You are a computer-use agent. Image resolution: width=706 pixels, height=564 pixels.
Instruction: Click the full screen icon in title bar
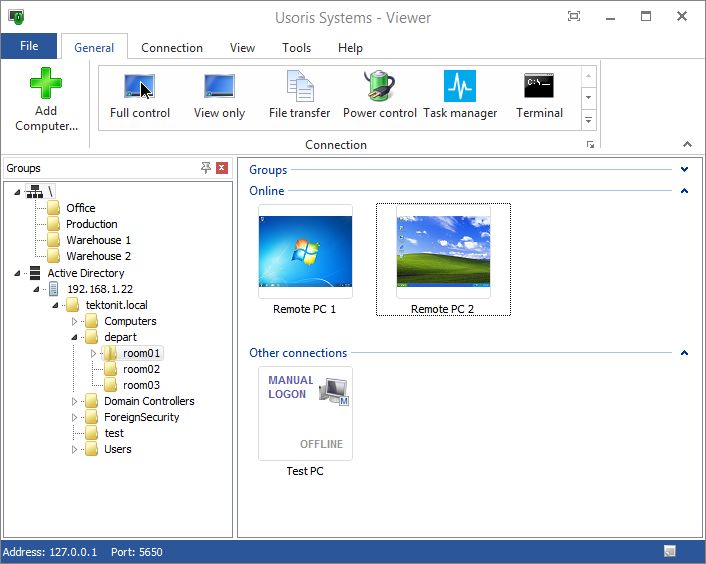click(x=574, y=17)
